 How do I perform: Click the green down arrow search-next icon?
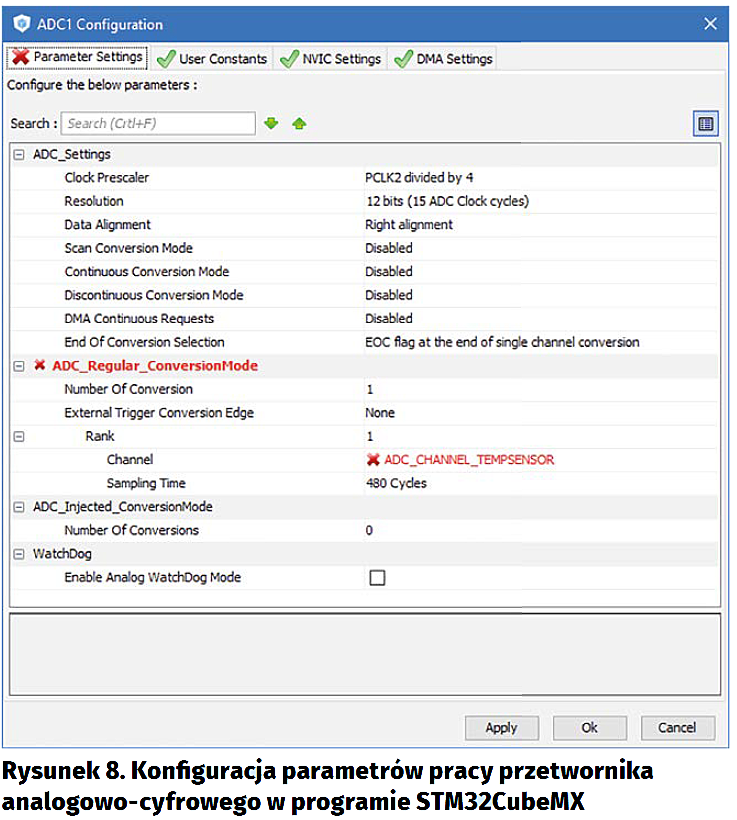pyautogui.click(x=270, y=124)
